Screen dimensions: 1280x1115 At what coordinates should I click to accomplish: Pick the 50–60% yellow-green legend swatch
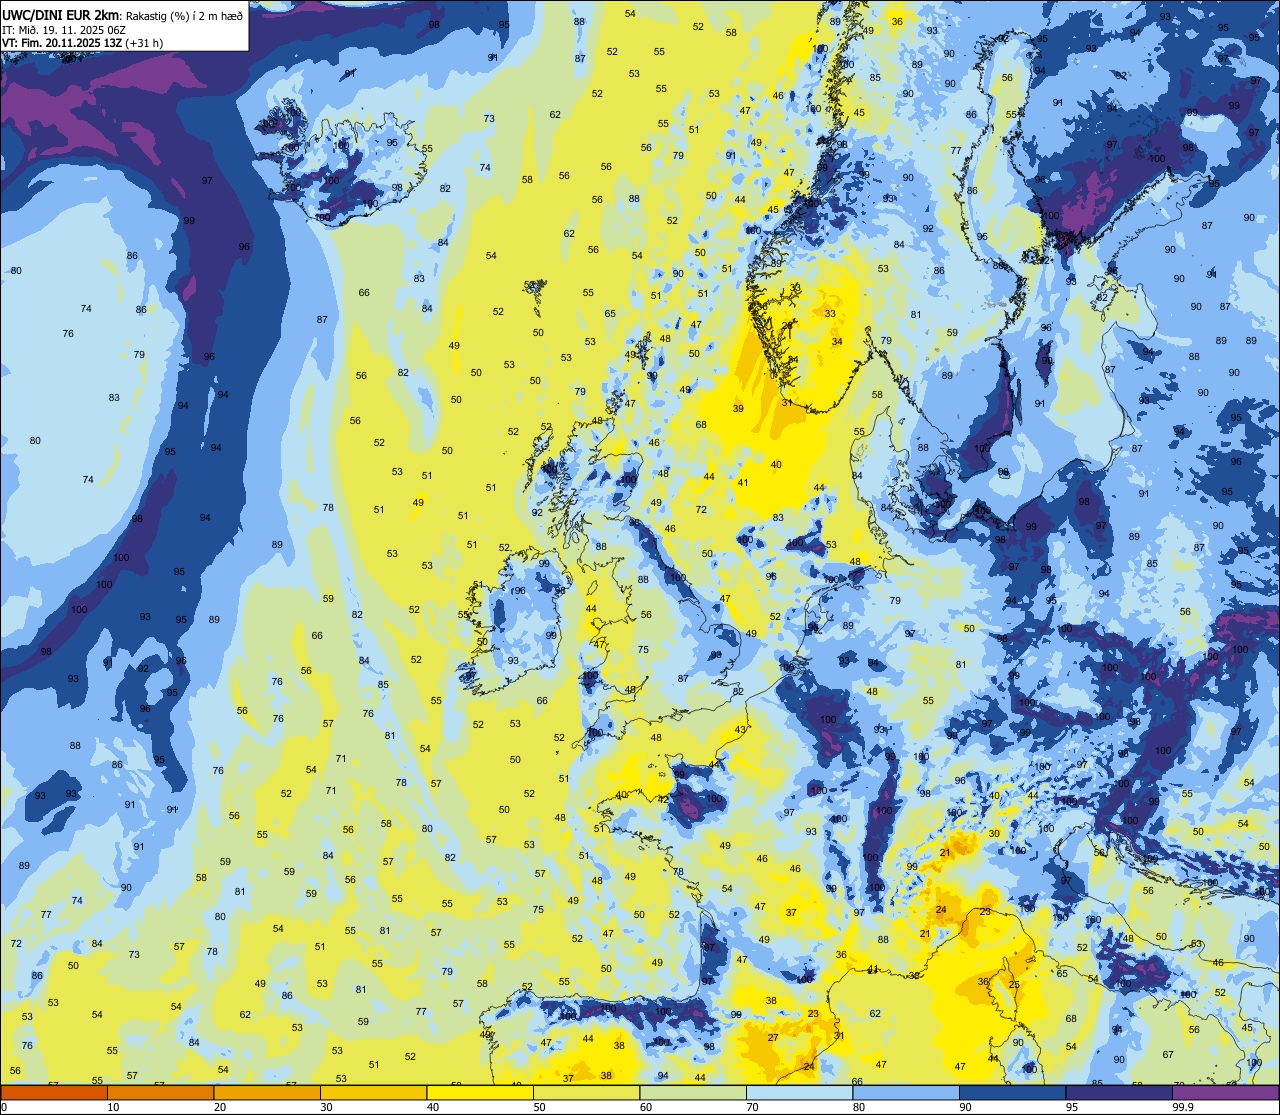click(586, 1092)
